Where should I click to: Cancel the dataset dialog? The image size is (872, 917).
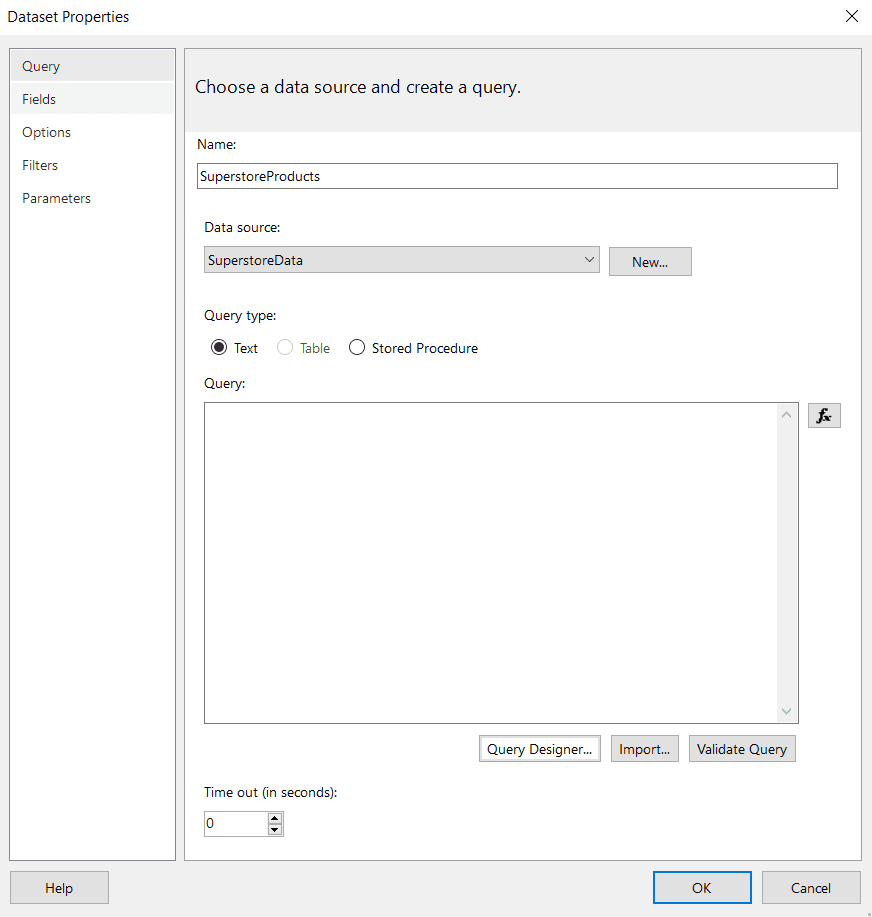coord(811,887)
